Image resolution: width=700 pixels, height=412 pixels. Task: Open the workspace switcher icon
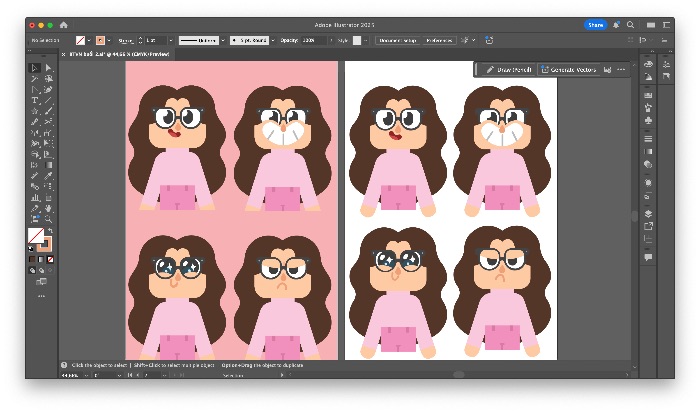click(666, 25)
